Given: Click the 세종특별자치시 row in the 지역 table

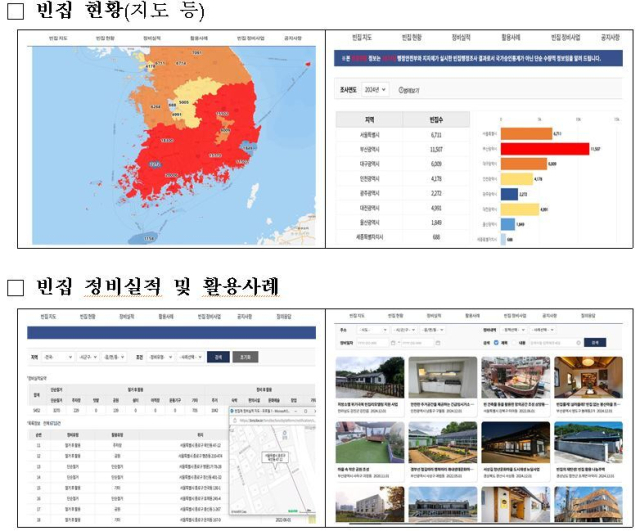Looking at the screenshot, I should coord(403,237).
